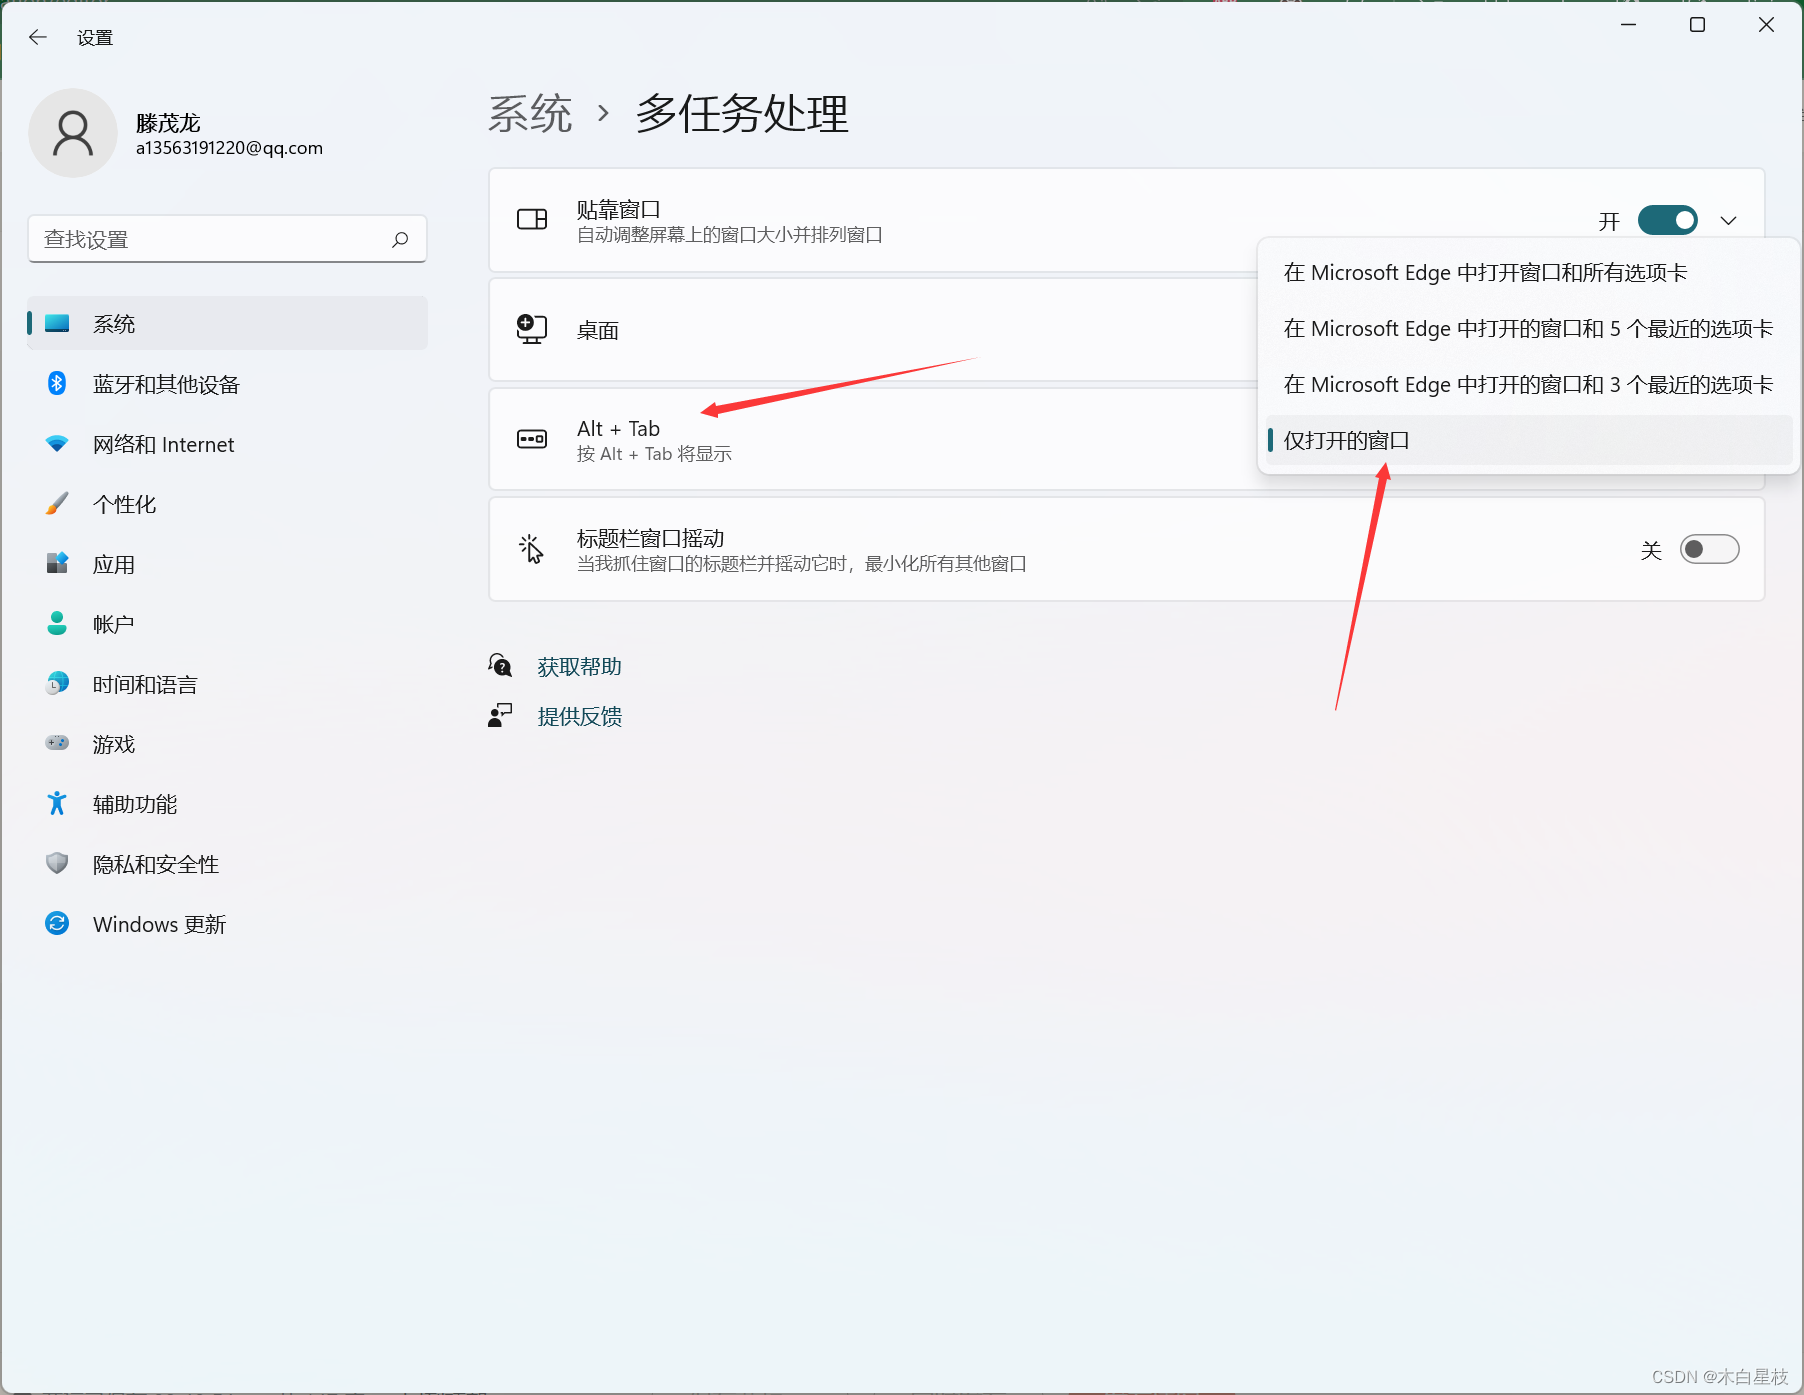
Task: Go to 个性化 settings
Action: pos(228,504)
